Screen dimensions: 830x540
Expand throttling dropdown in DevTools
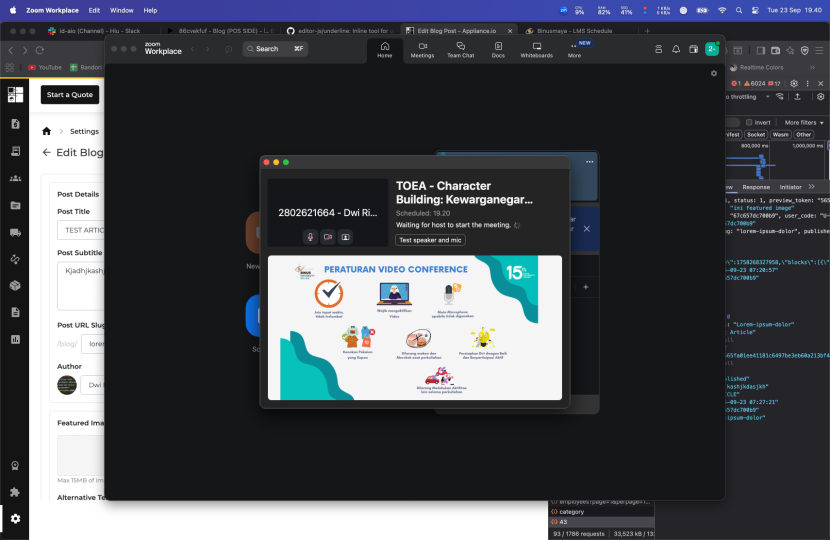tap(748, 97)
